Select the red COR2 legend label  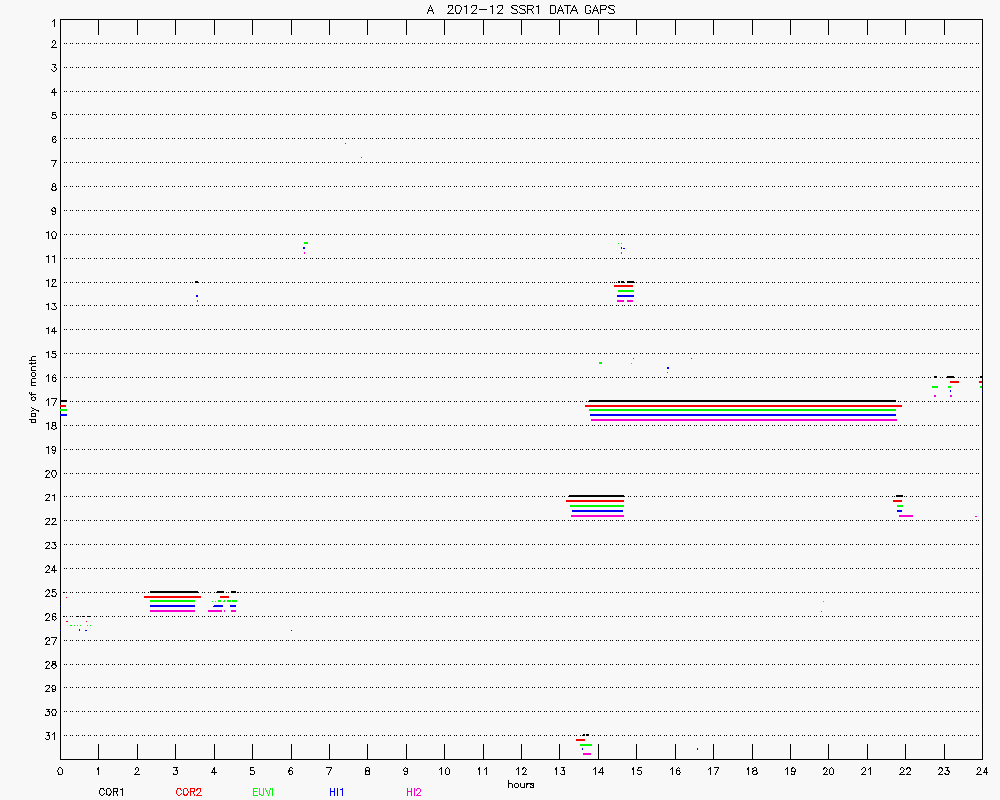(x=188, y=792)
